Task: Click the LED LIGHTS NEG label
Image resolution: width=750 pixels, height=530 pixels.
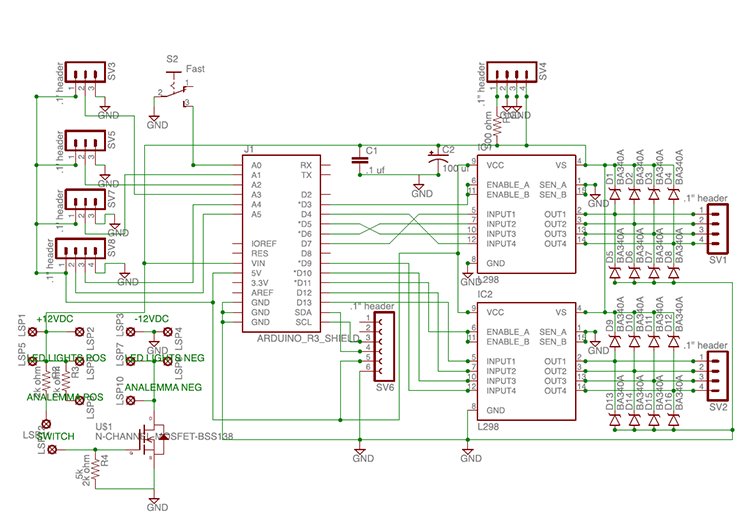Action: click(165, 358)
